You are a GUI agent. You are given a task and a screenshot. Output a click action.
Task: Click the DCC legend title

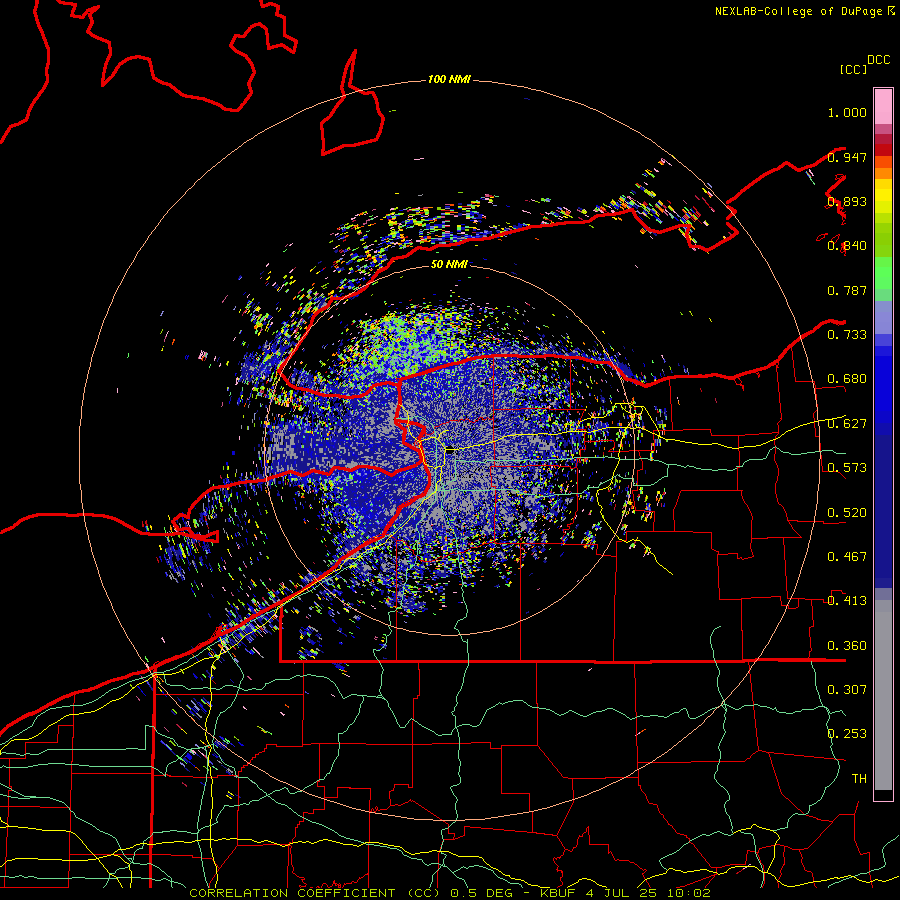[x=879, y=60]
